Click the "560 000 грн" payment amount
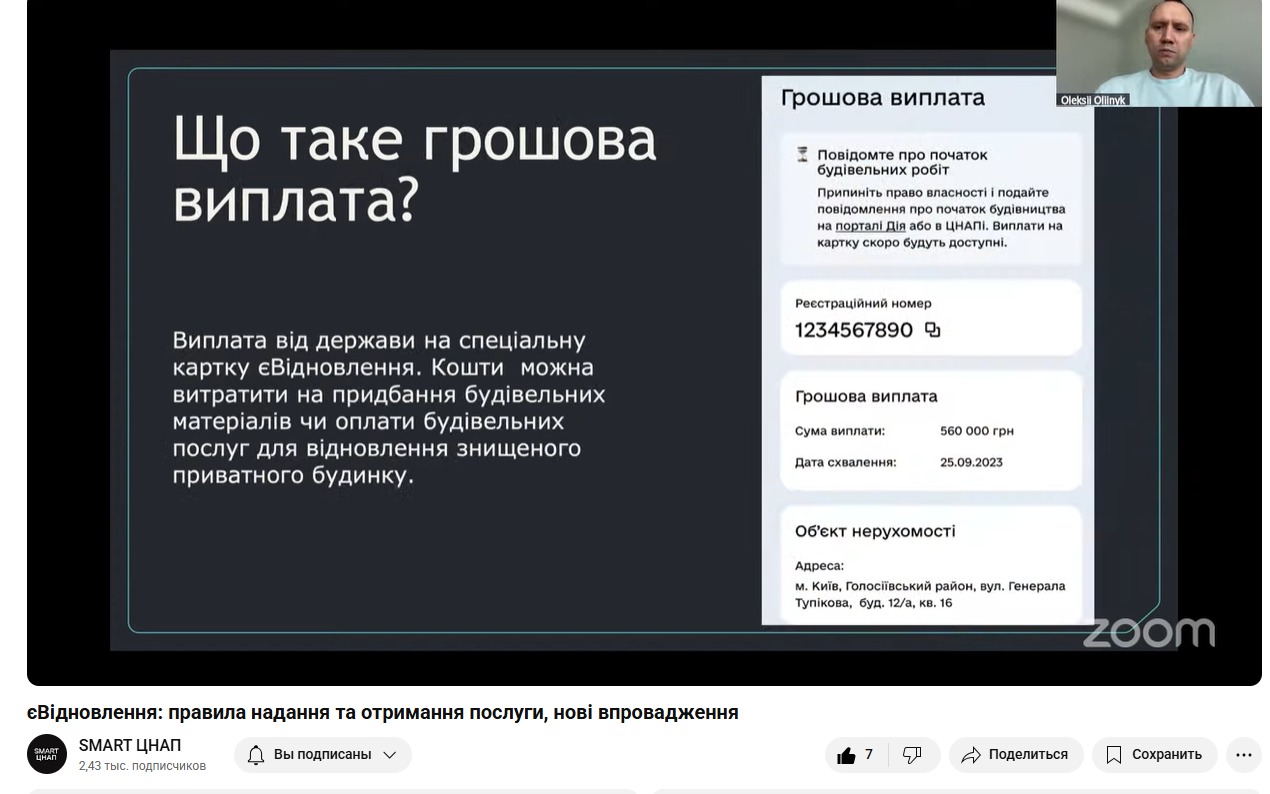 [977, 431]
